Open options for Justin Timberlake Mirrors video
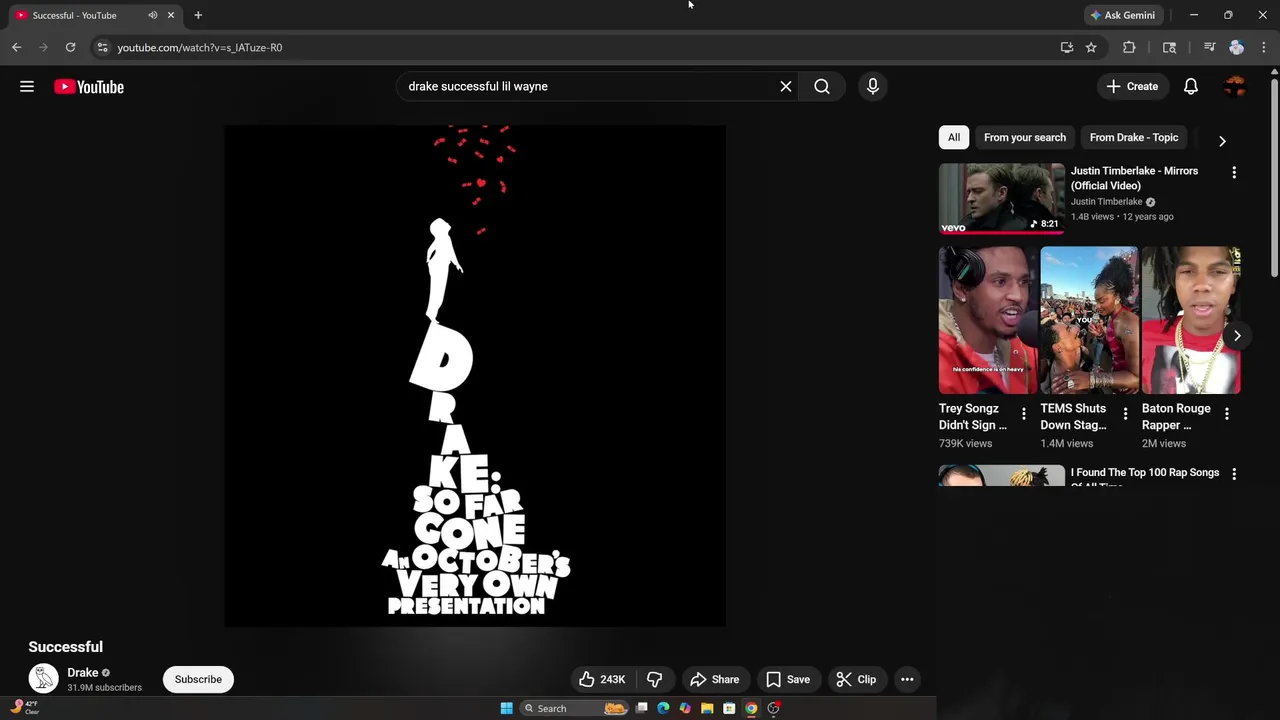The height and width of the screenshot is (720, 1280). click(x=1234, y=172)
